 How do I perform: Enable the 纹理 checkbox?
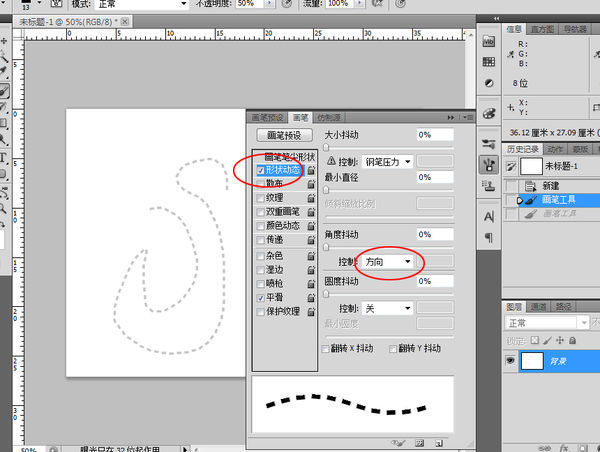coord(261,198)
